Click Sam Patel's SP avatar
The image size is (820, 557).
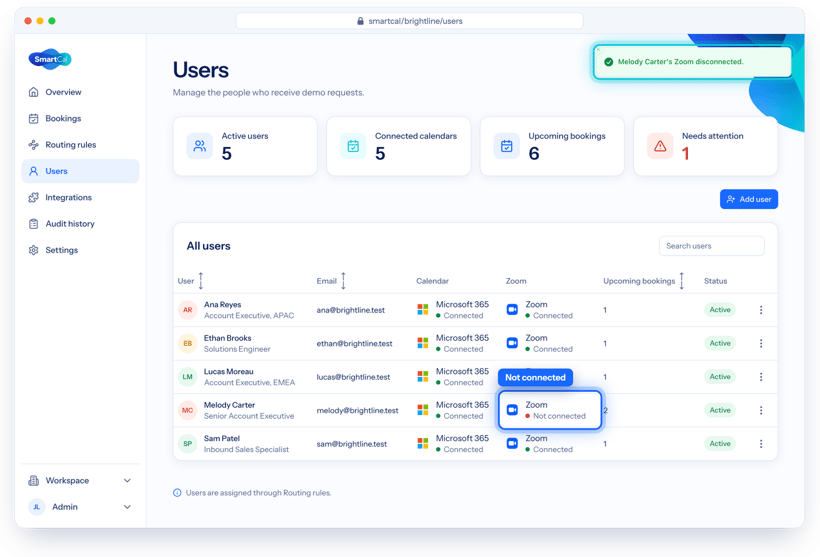point(188,444)
